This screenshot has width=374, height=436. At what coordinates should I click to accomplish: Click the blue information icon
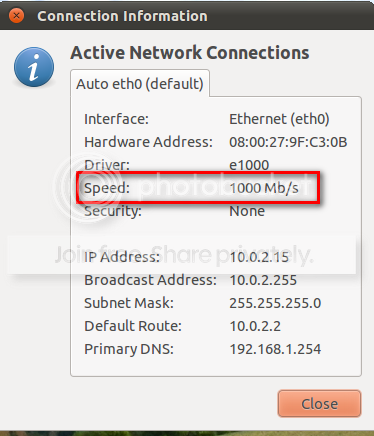tap(34, 67)
